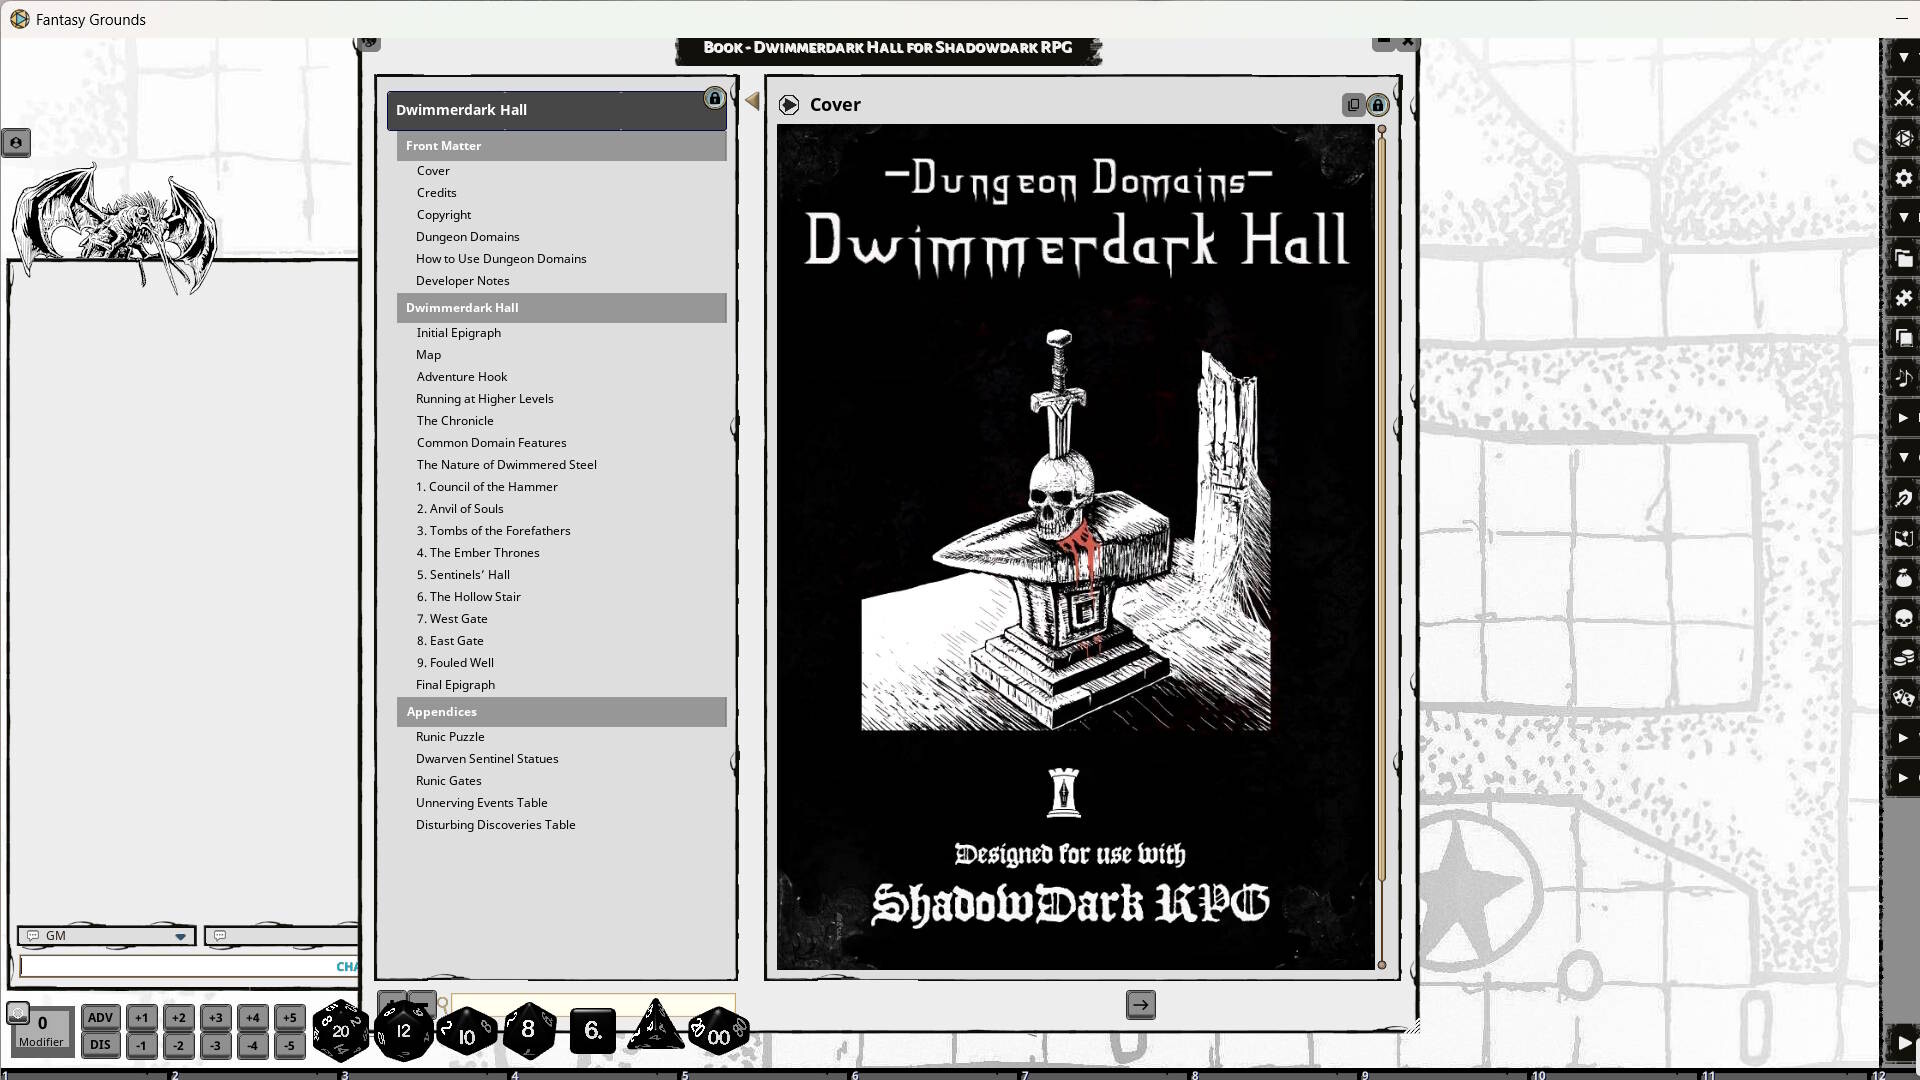The height and width of the screenshot is (1080, 1920).
Task: Open the music notes panel in sidebar
Action: click(x=1904, y=378)
